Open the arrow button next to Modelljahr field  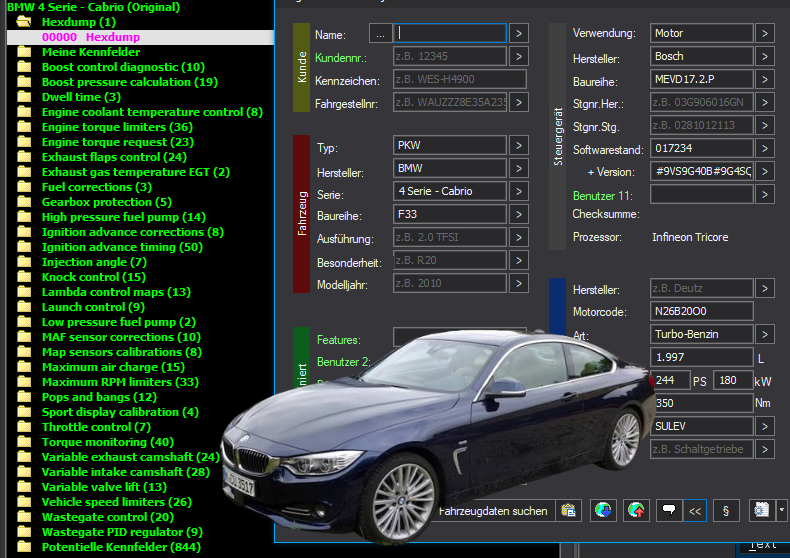(518, 284)
